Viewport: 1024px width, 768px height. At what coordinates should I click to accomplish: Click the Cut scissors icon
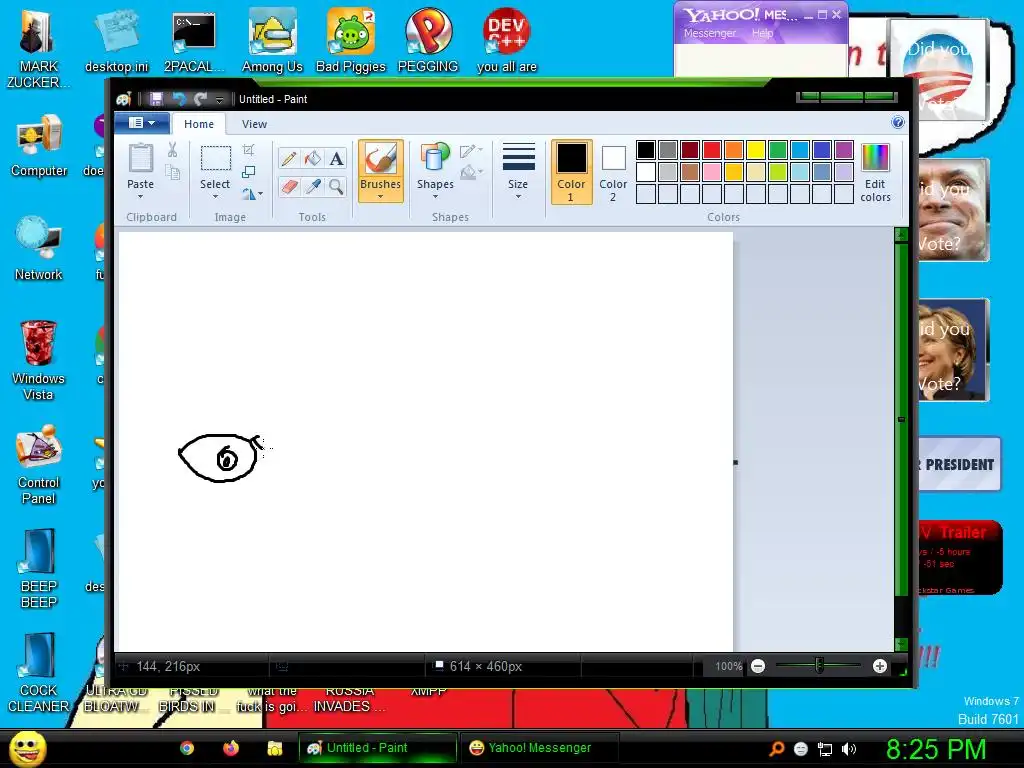pos(172,150)
